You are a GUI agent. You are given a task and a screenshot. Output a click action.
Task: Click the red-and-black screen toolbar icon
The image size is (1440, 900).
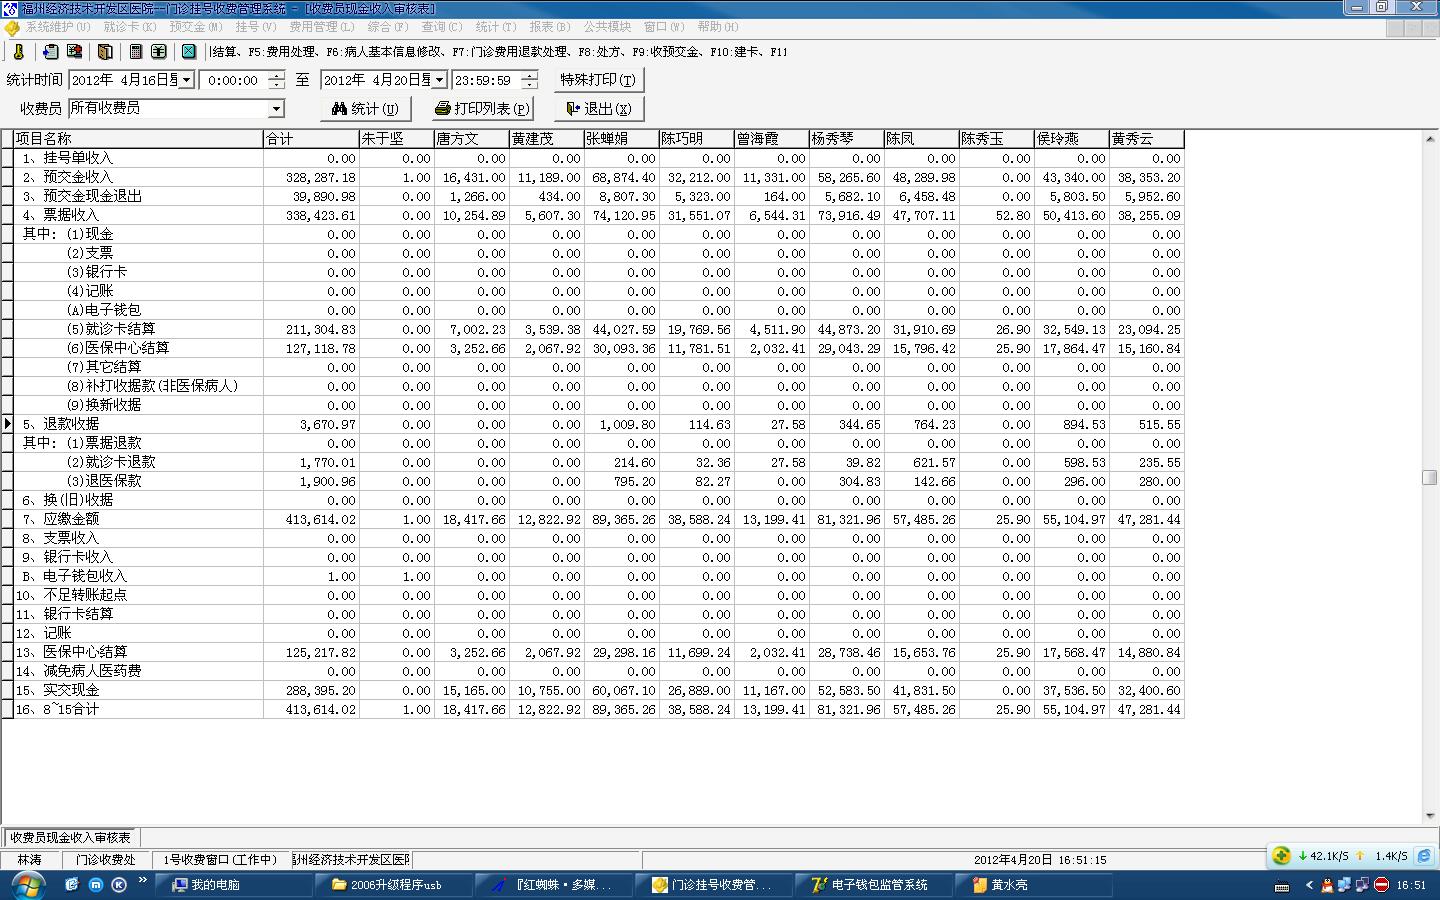coord(74,52)
